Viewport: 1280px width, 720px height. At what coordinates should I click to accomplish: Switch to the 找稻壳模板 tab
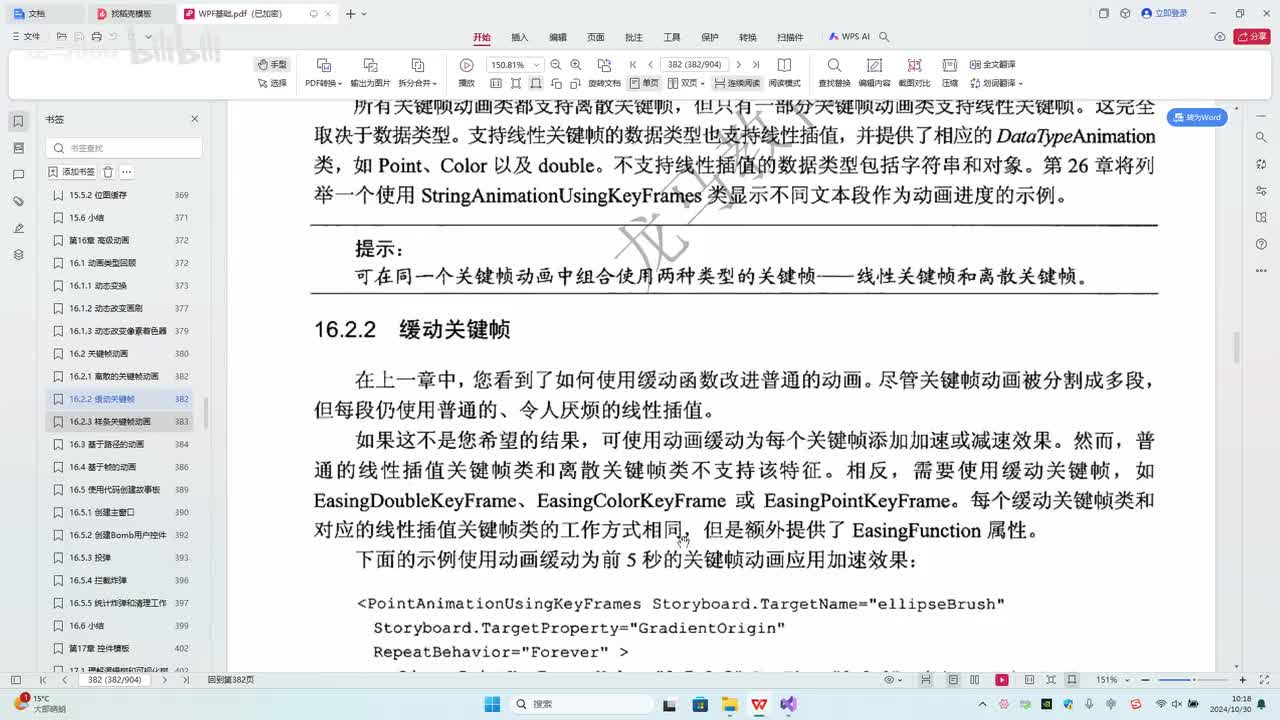[x=131, y=14]
